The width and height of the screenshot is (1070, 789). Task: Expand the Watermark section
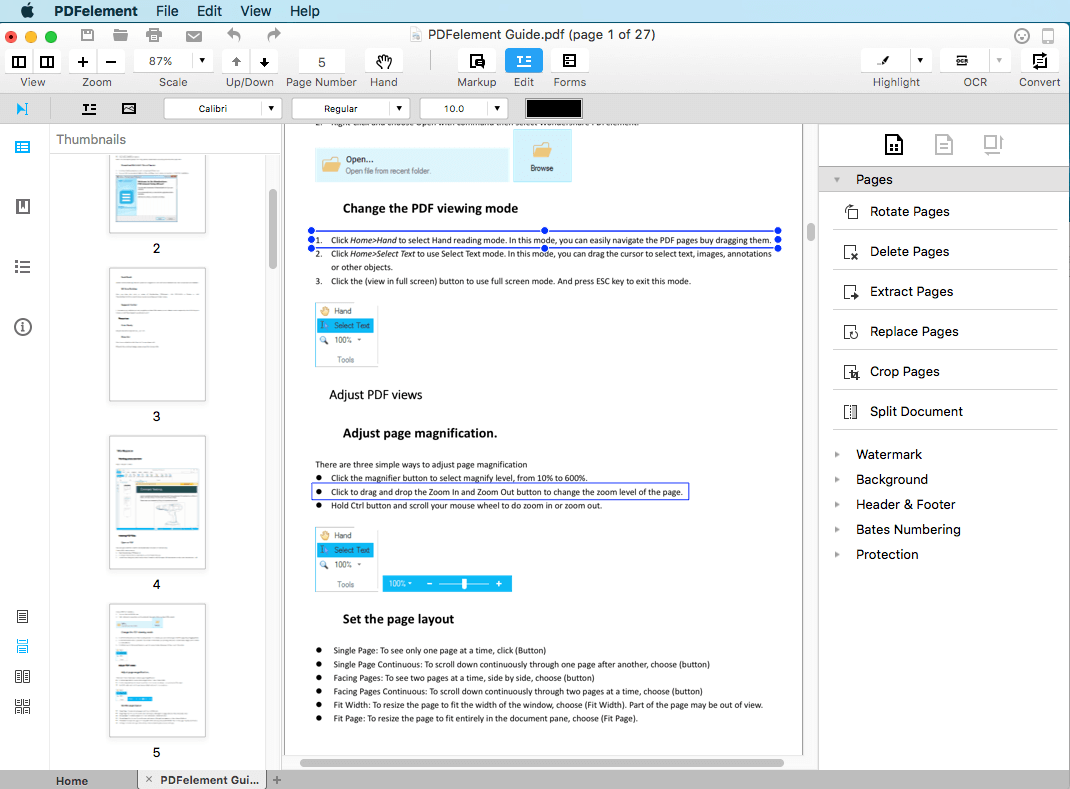[x=888, y=454]
